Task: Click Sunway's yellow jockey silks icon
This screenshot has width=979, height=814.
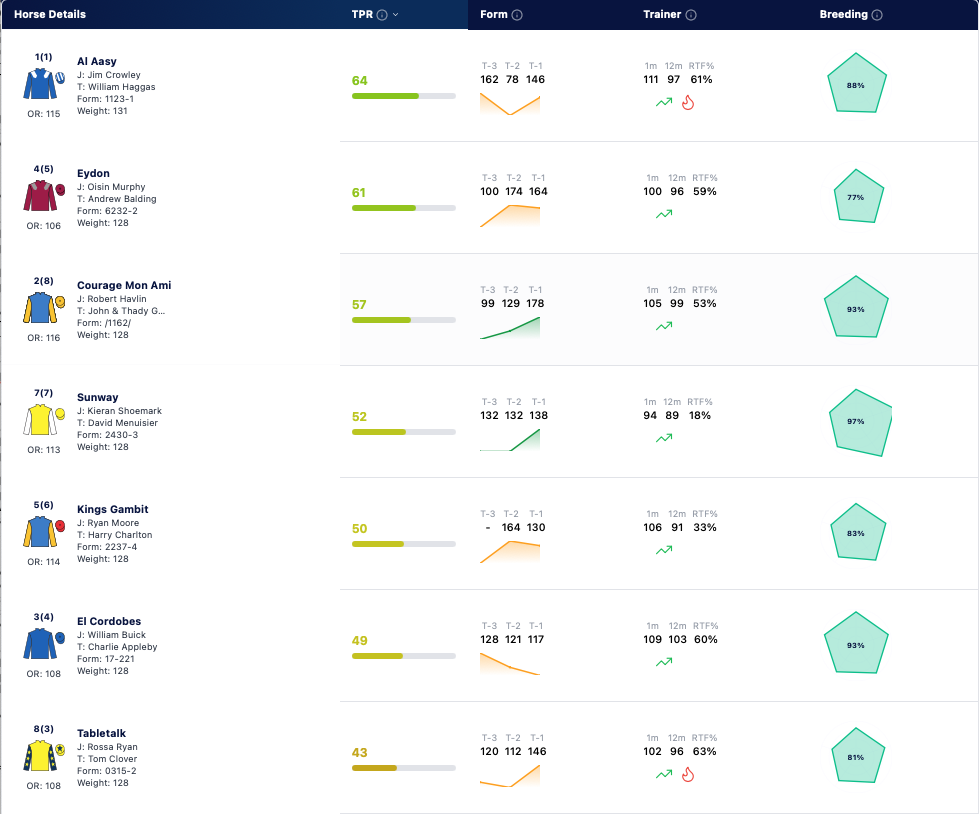Action: pyautogui.click(x=44, y=419)
